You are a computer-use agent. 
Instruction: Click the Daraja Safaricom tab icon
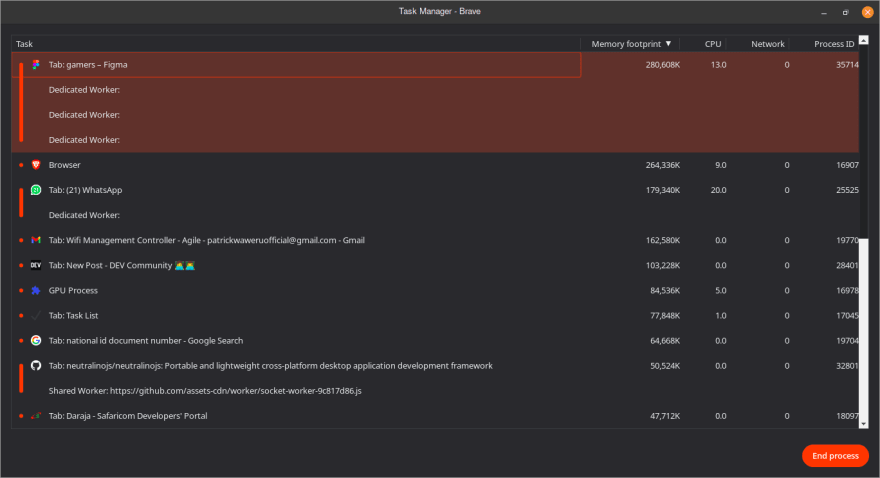36,416
